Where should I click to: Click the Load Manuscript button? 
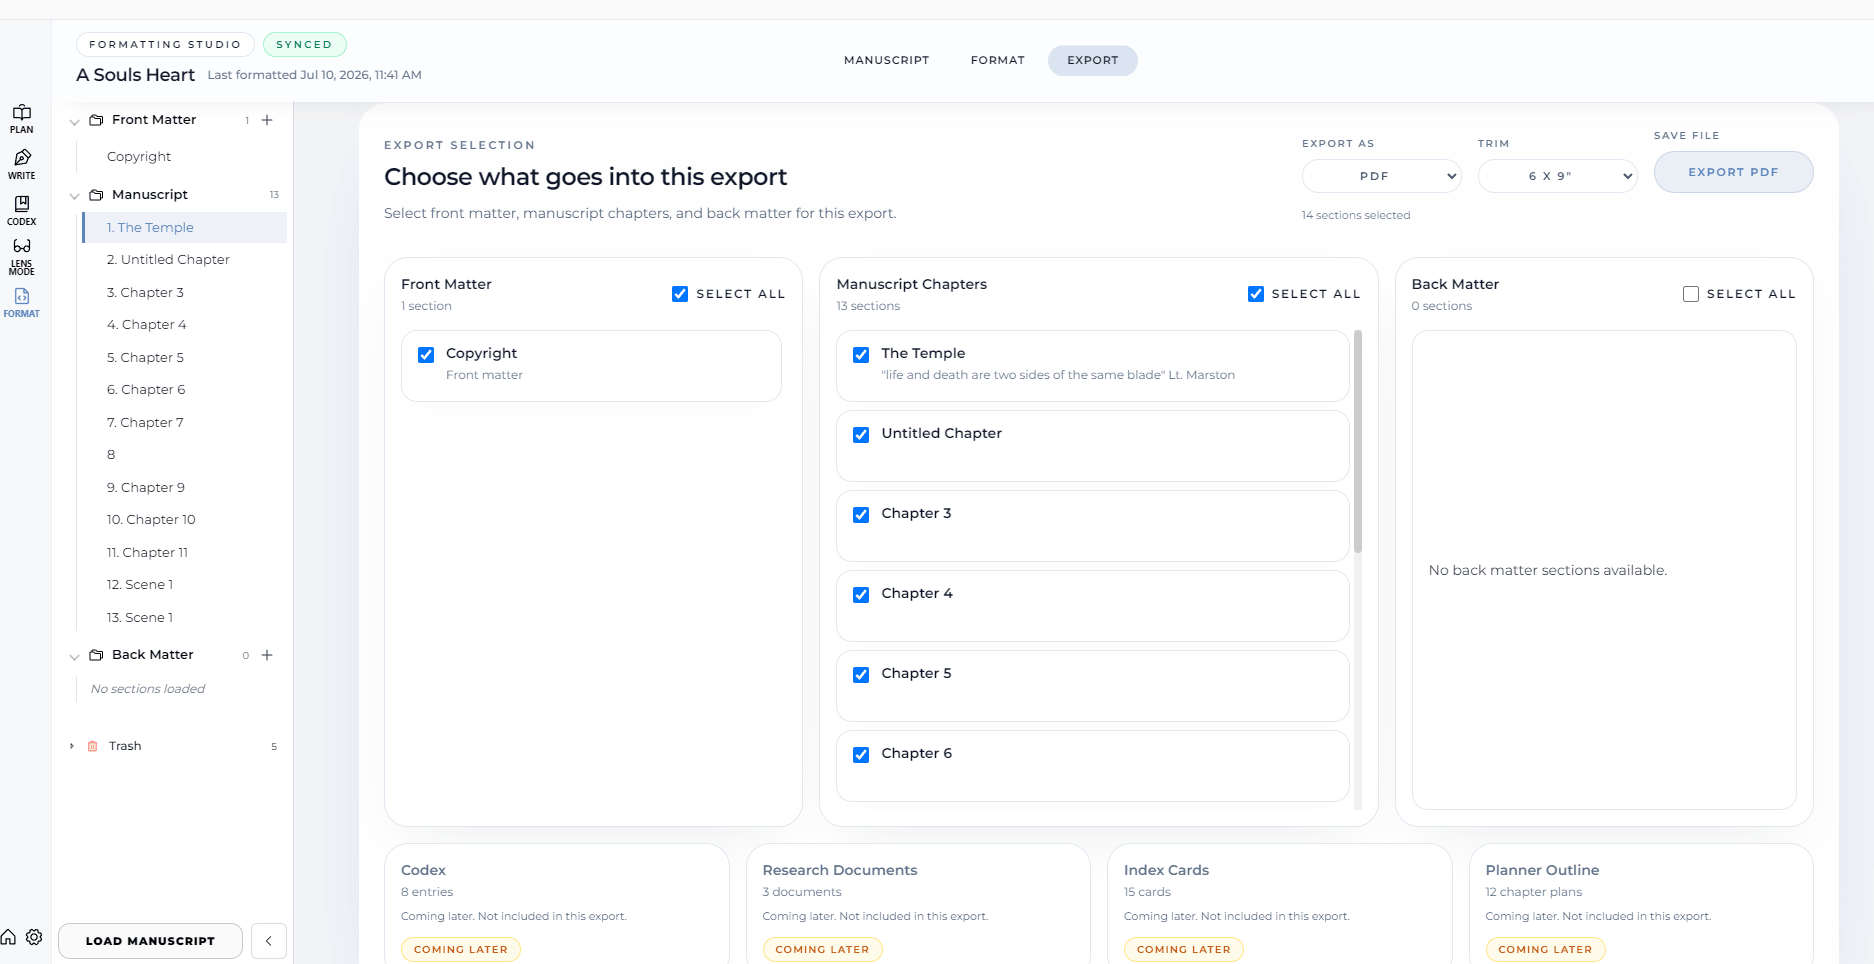(150, 941)
